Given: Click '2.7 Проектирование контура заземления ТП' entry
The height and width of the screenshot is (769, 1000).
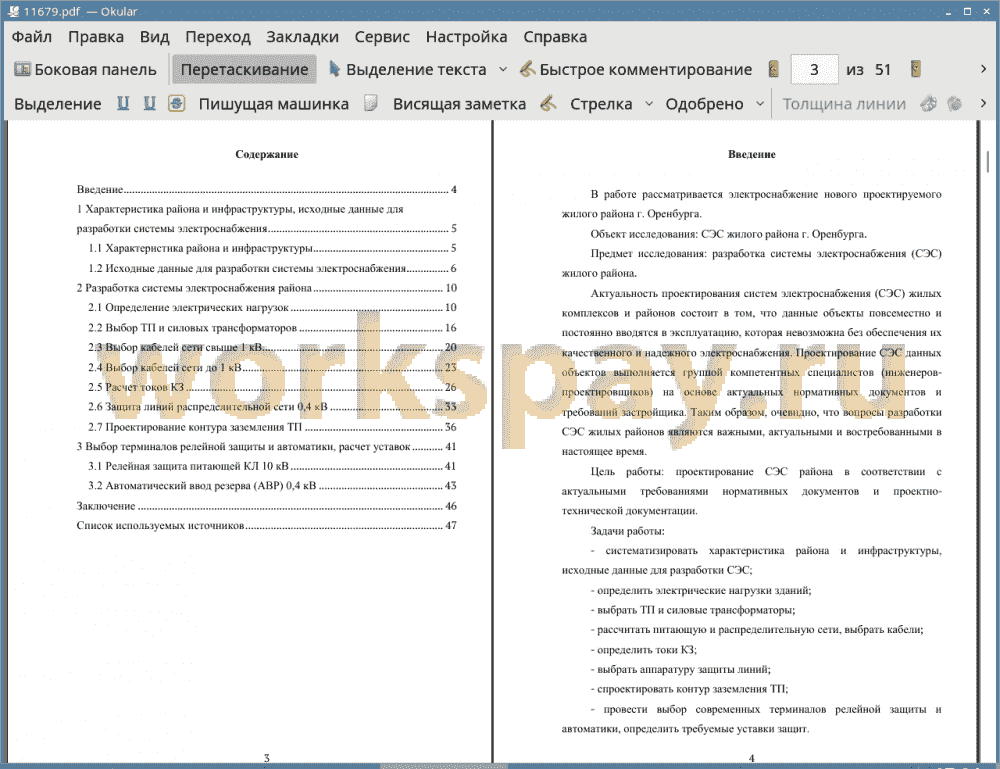Looking at the screenshot, I should [x=272, y=427].
